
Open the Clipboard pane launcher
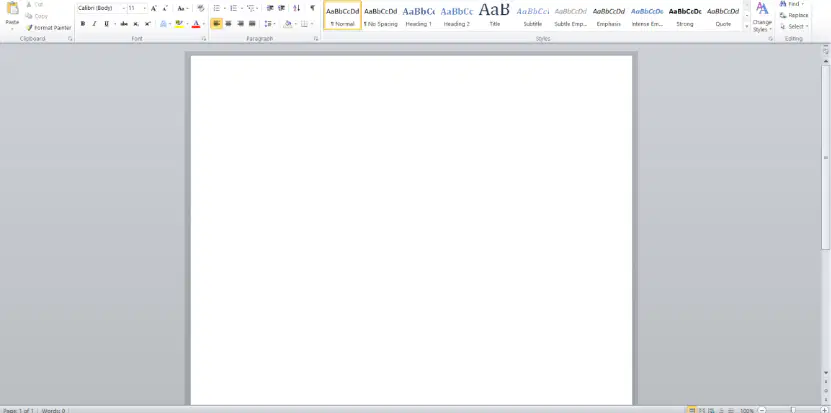pyautogui.click(x=70, y=39)
